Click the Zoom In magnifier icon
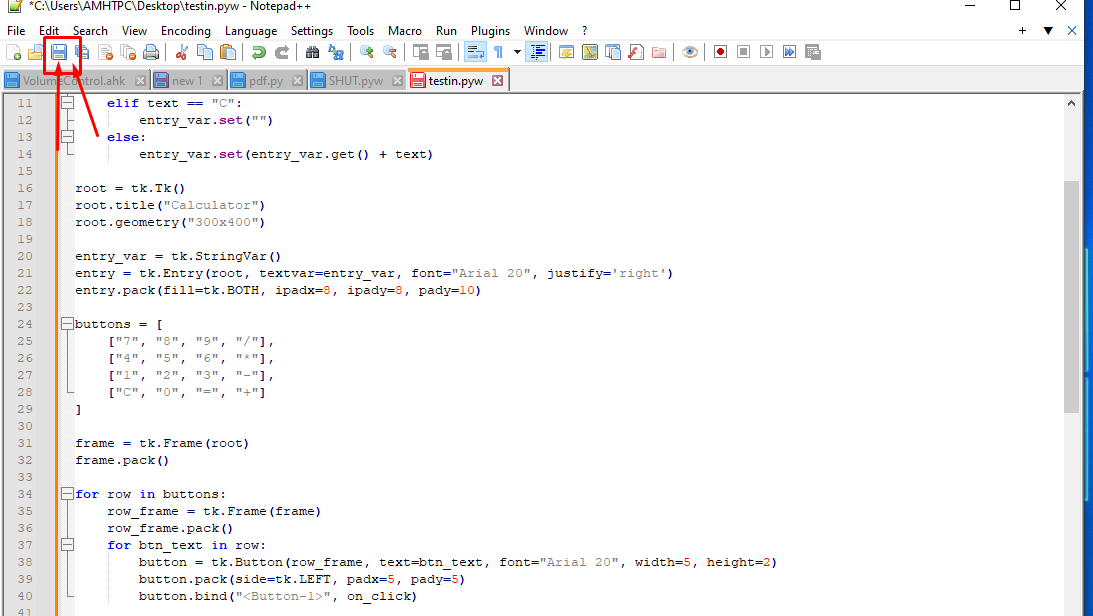Viewport: 1093px width, 616px height. [367, 52]
